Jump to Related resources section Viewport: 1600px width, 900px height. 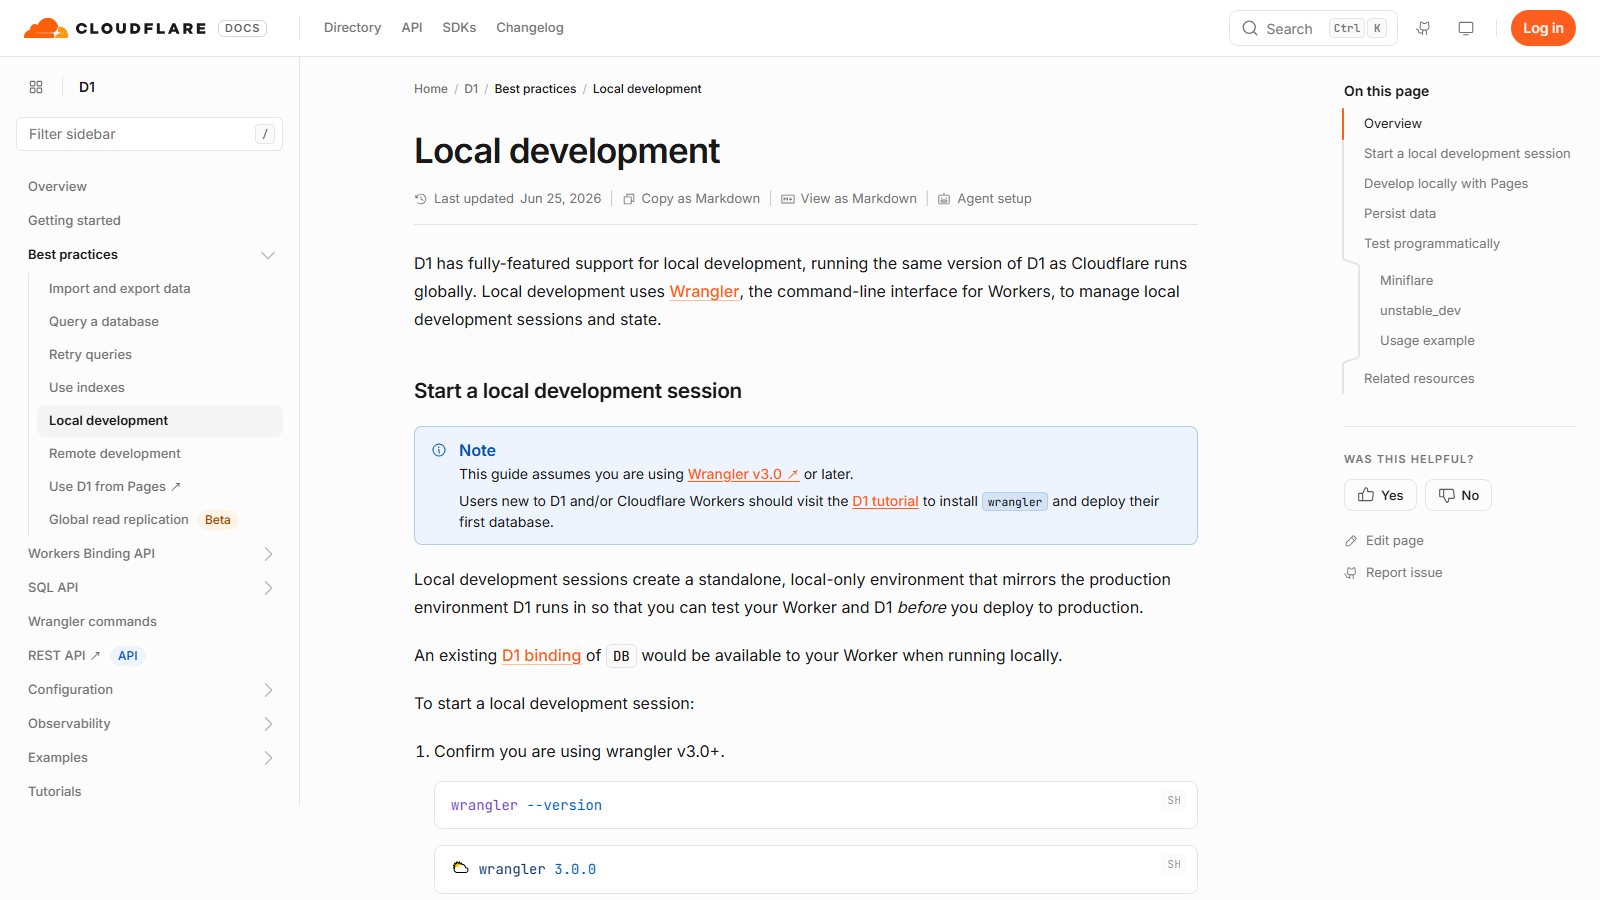(x=1419, y=379)
